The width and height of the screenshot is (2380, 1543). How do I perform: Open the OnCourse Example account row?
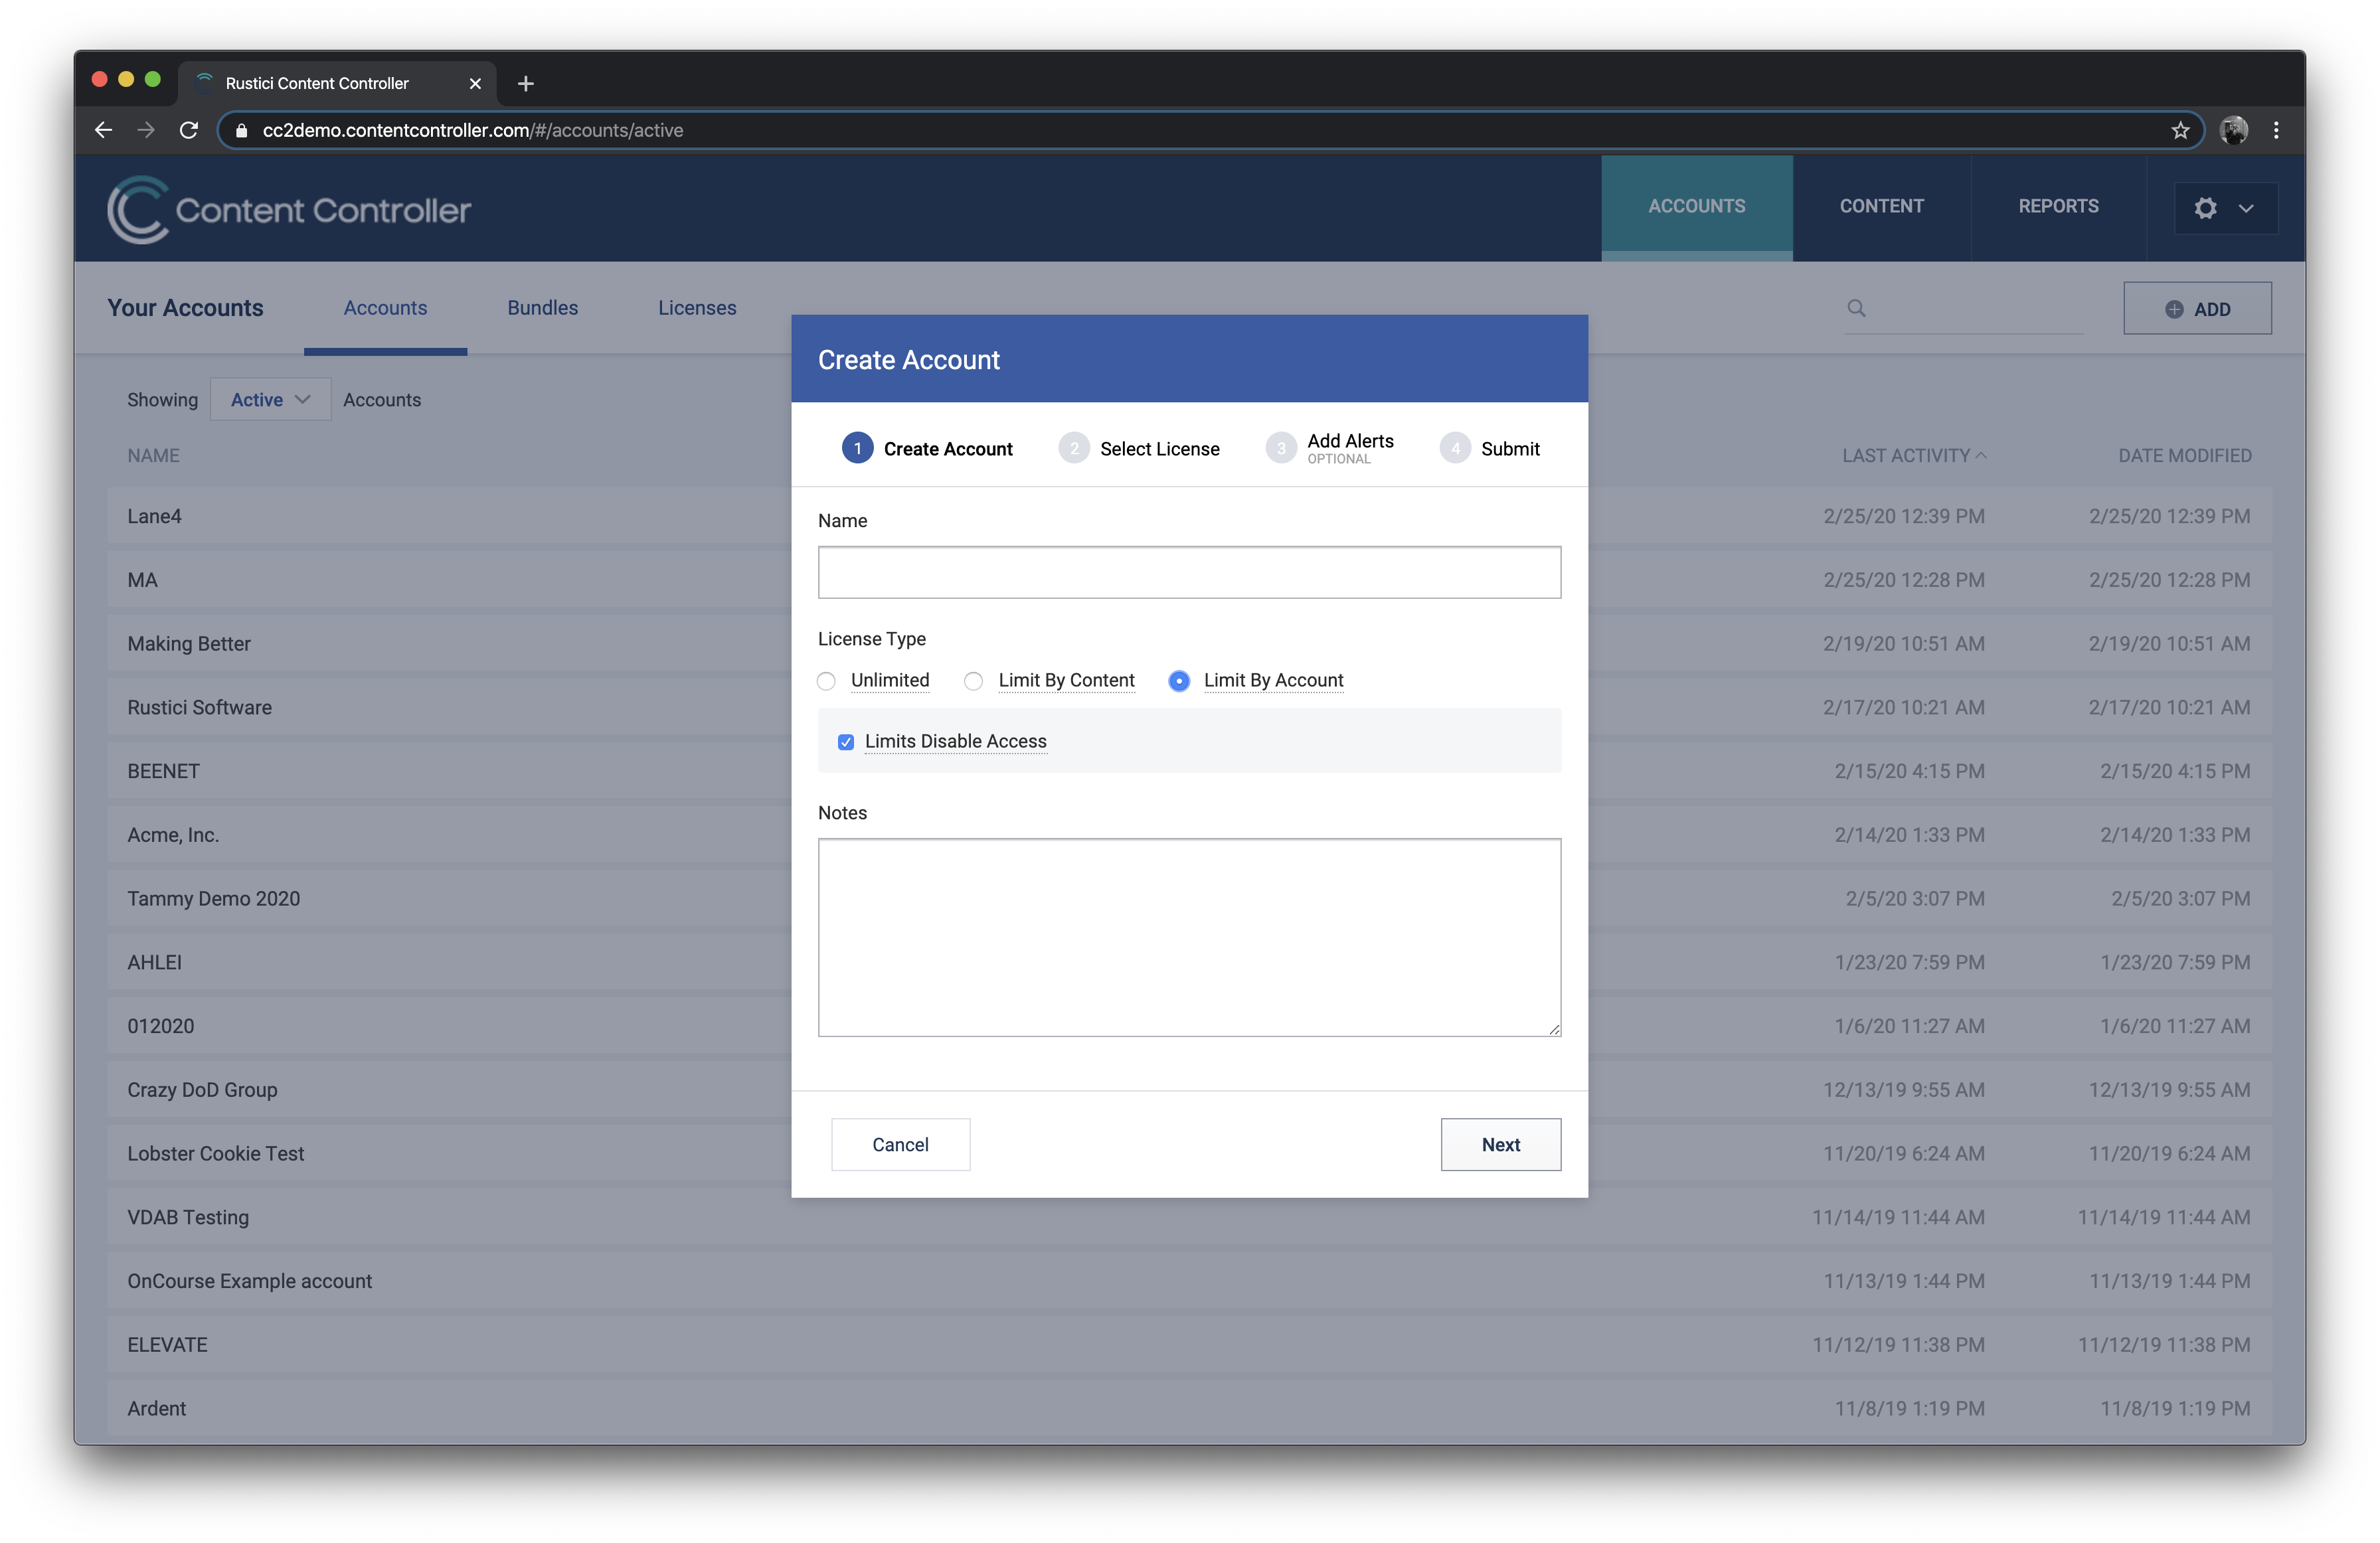(x=1189, y=1281)
